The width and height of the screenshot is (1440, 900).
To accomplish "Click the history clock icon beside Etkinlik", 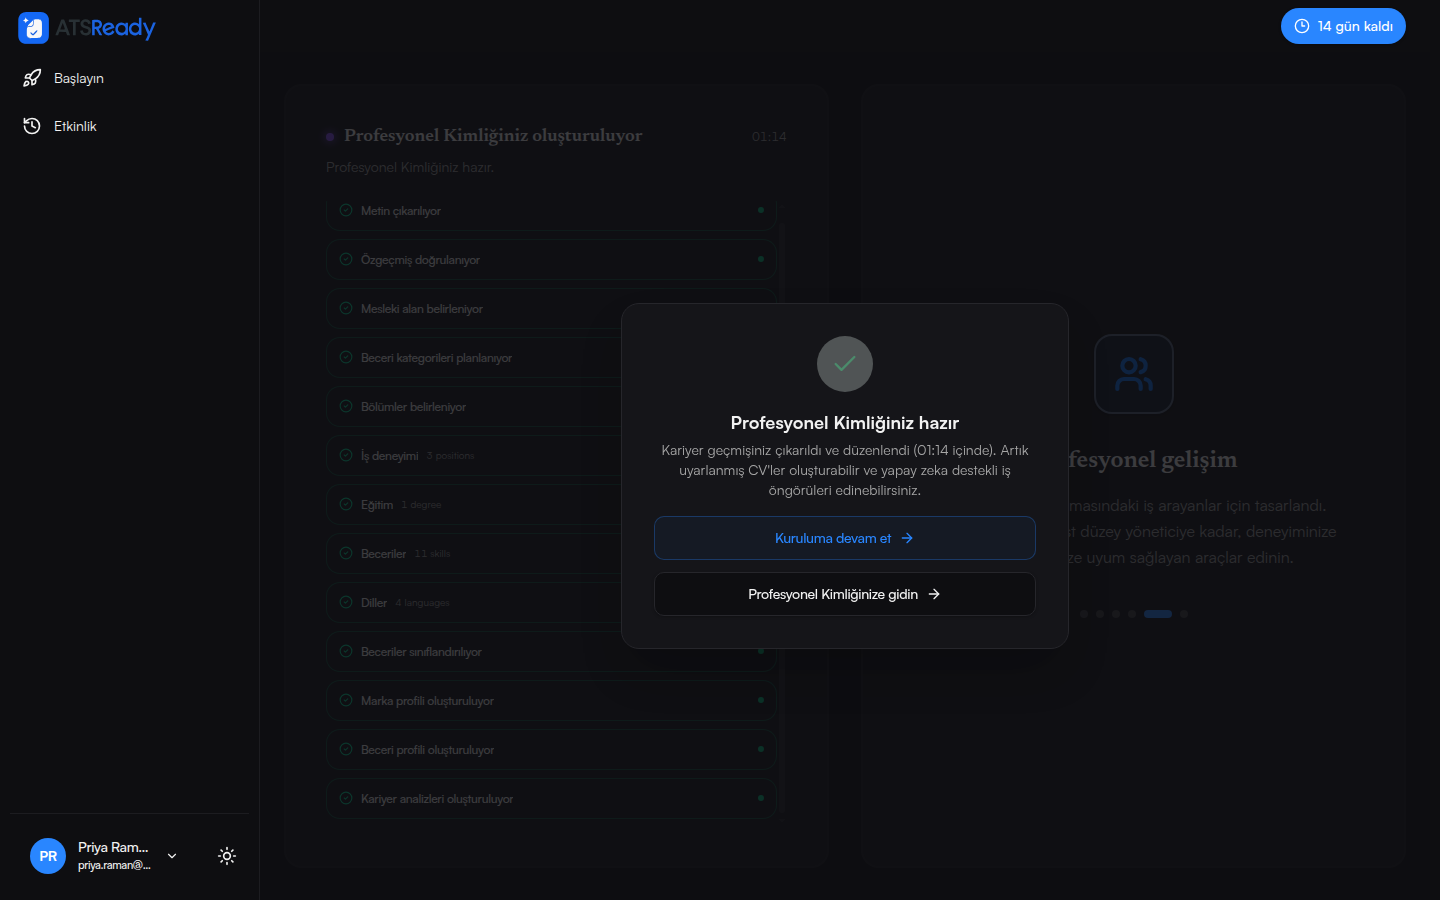I will click(32, 126).
